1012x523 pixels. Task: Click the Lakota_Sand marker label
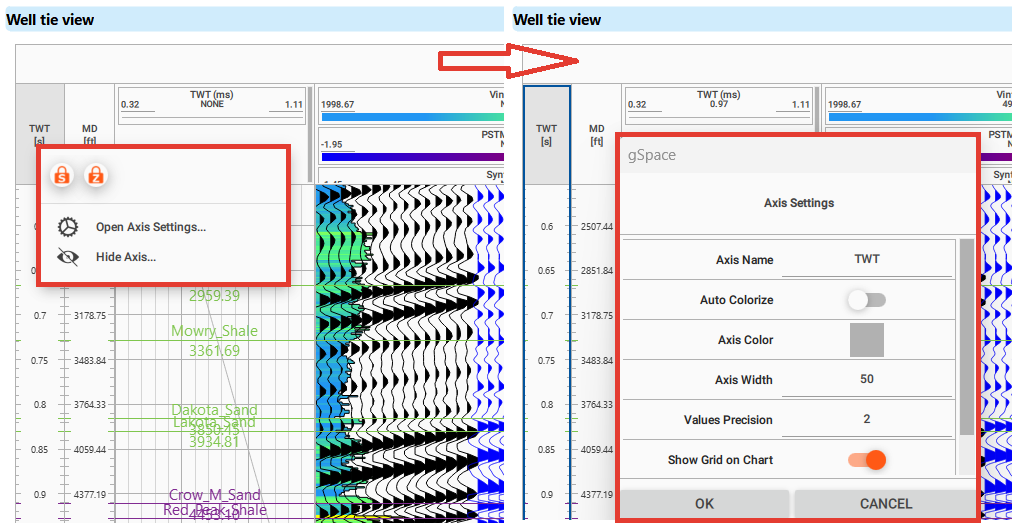214,422
